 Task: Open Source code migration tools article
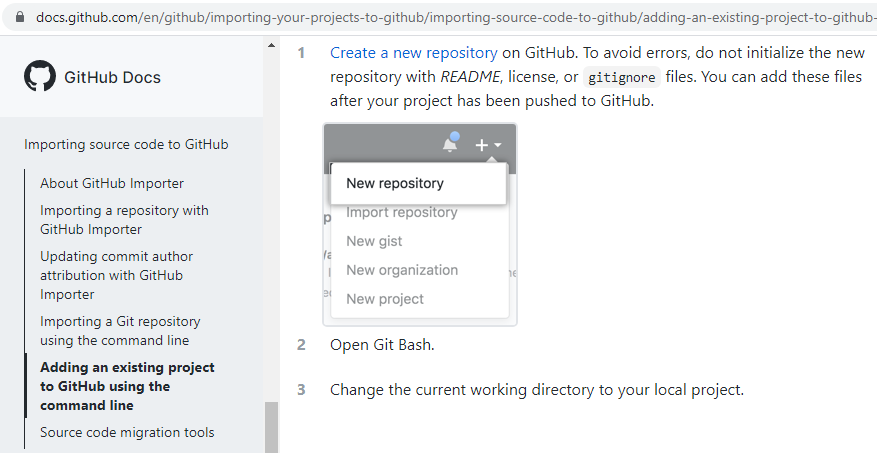pyautogui.click(x=127, y=432)
